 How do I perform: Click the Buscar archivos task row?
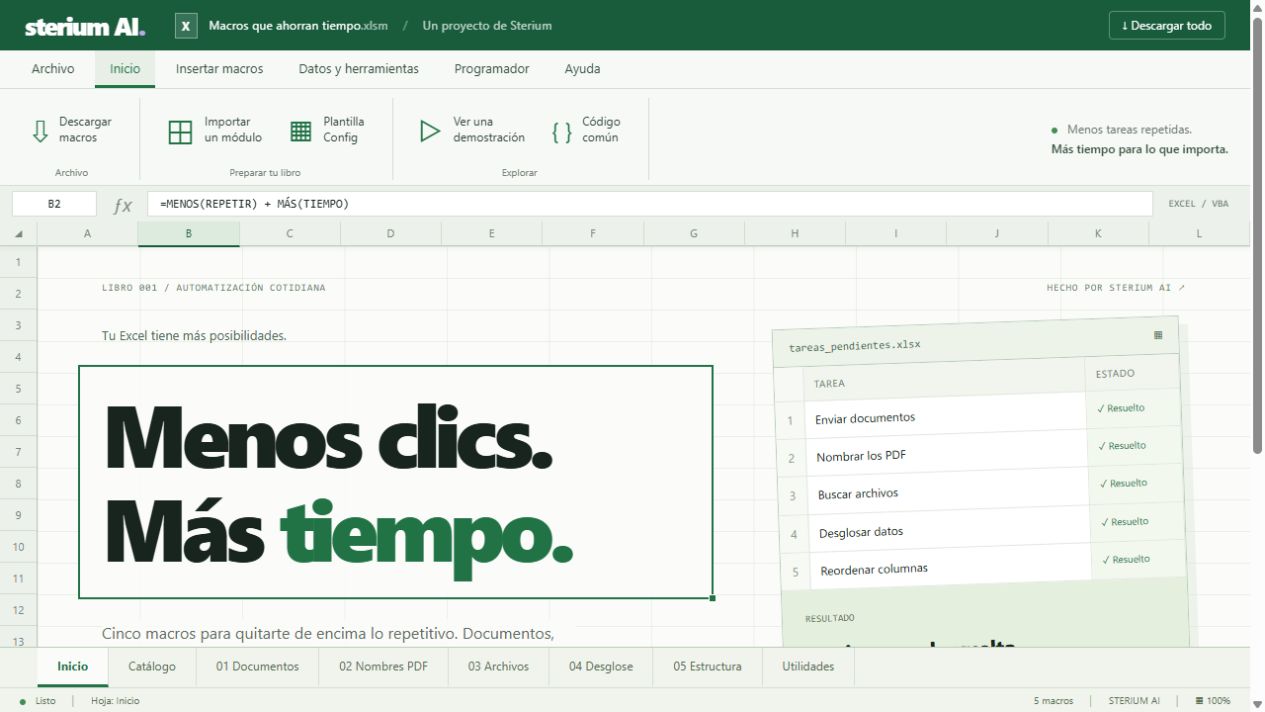point(982,490)
